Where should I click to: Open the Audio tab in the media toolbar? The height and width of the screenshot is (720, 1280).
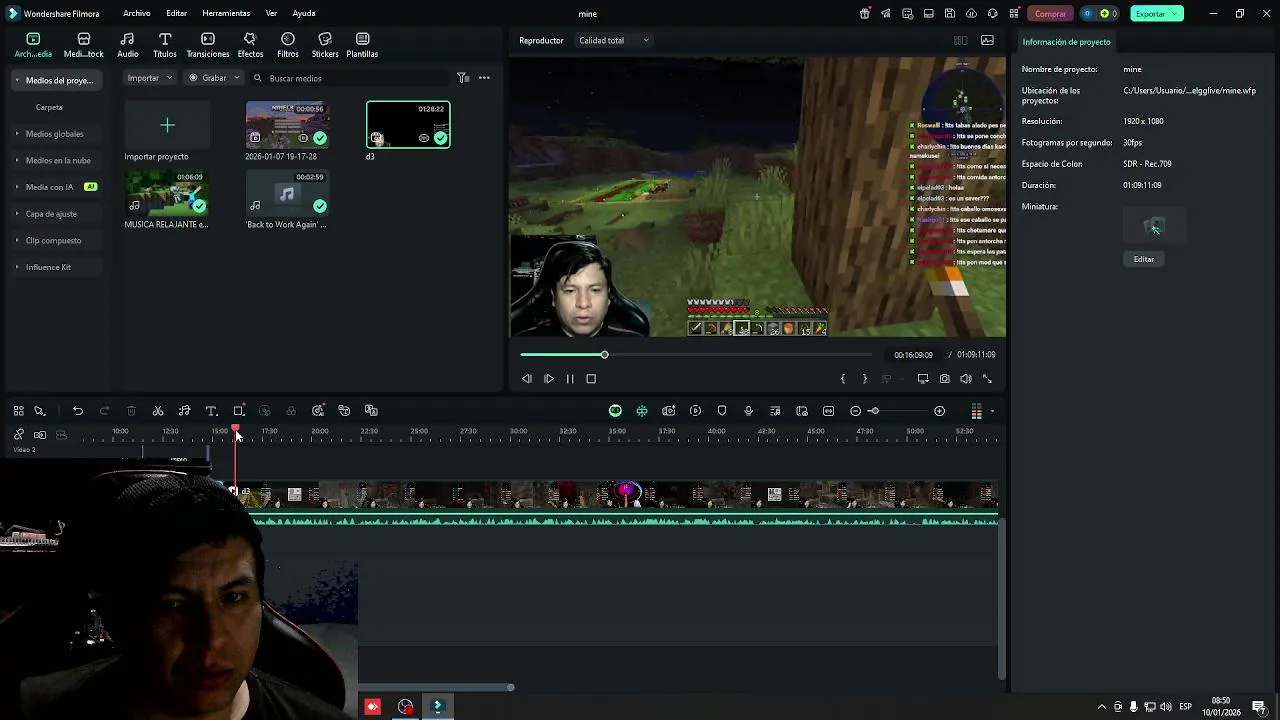point(128,45)
